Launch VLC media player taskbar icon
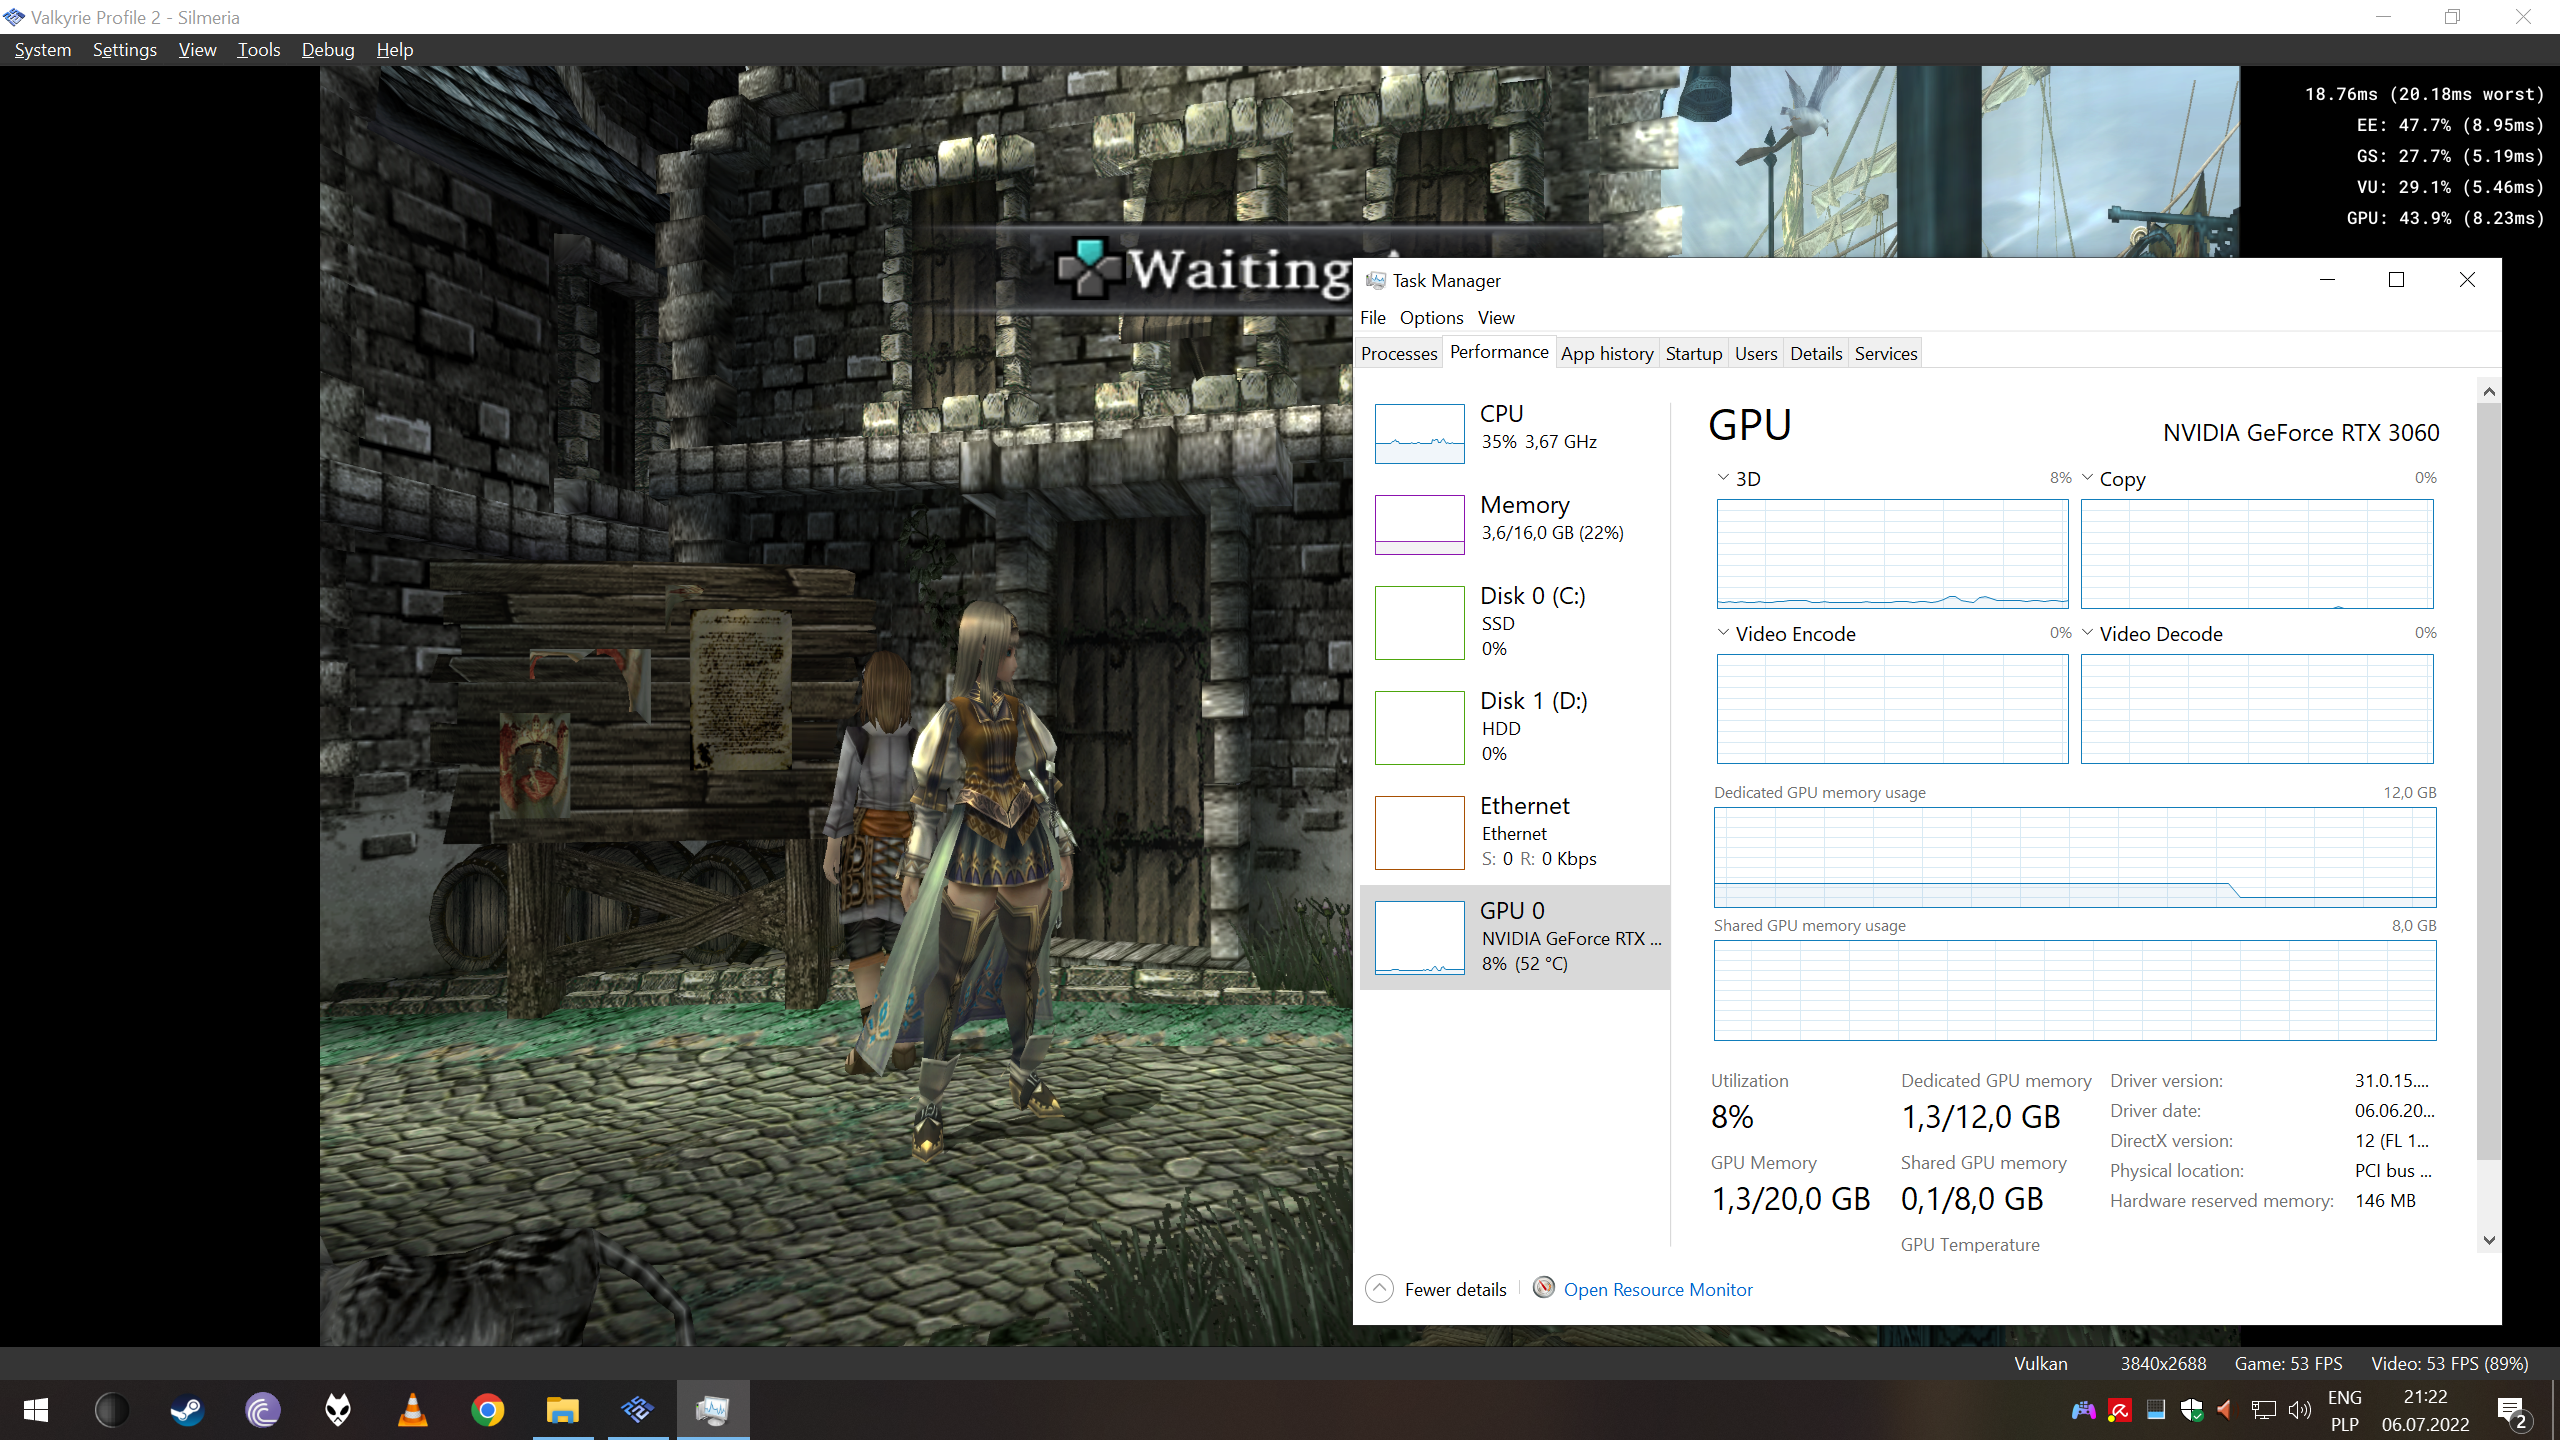The height and width of the screenshot is (1440, 2560). (x=412, y=1410)
